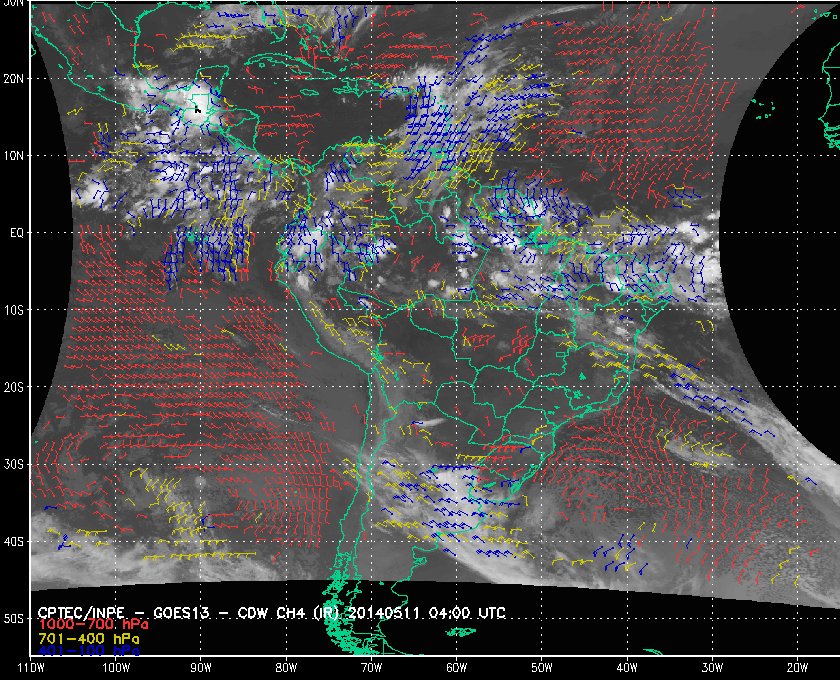The width and height of the screenshot is (840, 680).
Task: Click the "30S" latitude label
Action: click(x=14, y=465)
